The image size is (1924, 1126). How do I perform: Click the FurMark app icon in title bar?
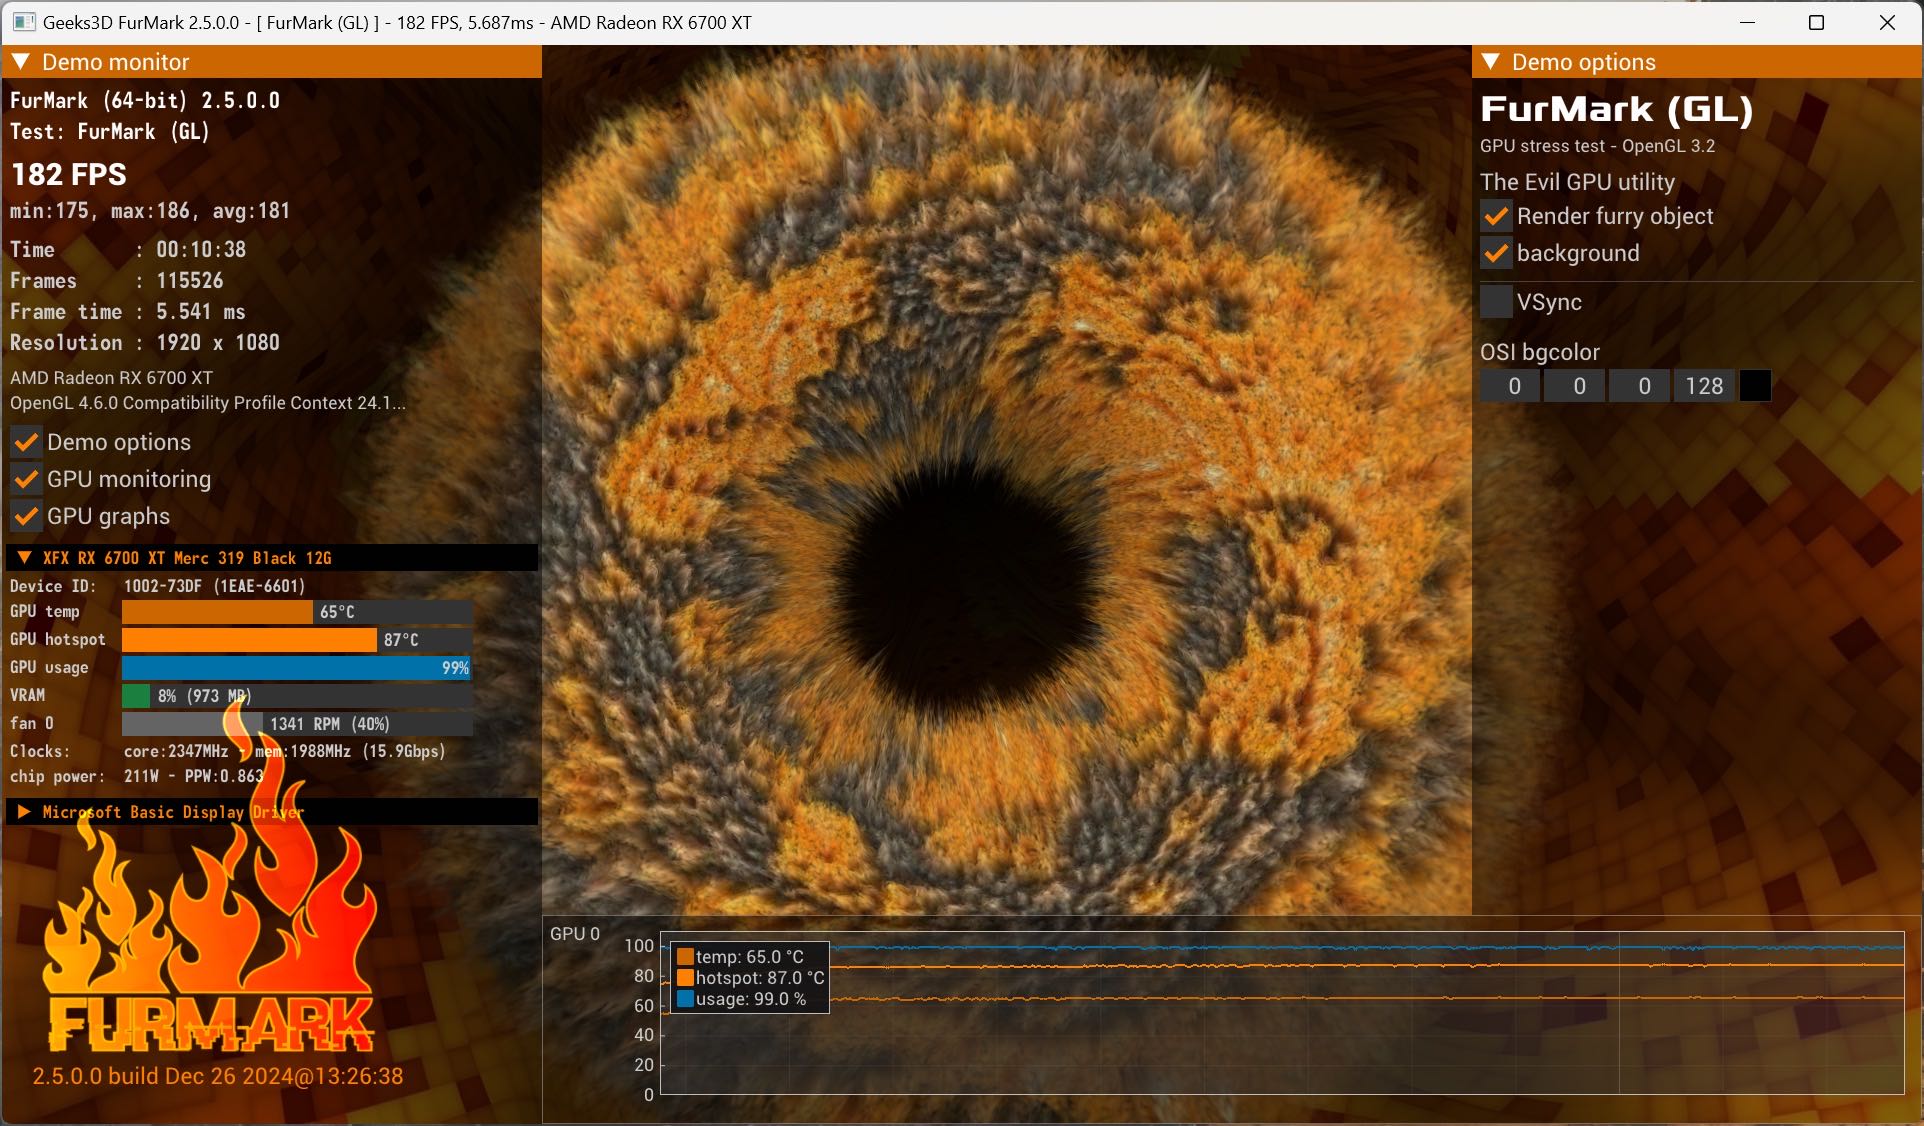(24, 22)
